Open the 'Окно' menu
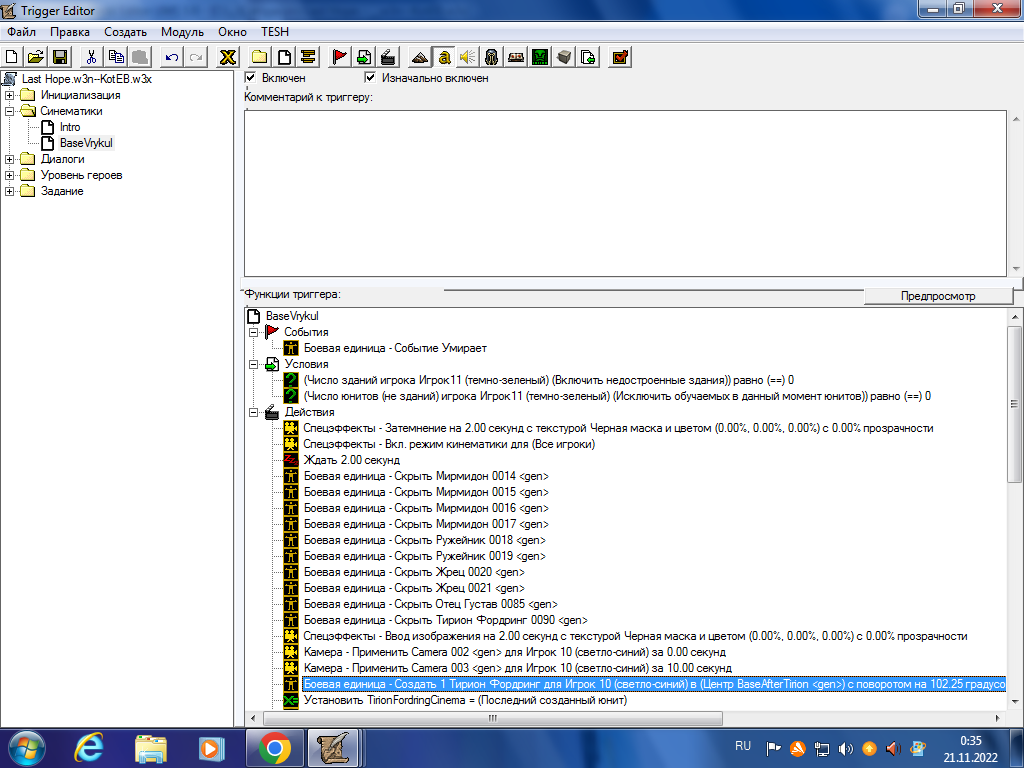Image resolution: width=1024 pixels, height=768 pixels. click(232, 32)
